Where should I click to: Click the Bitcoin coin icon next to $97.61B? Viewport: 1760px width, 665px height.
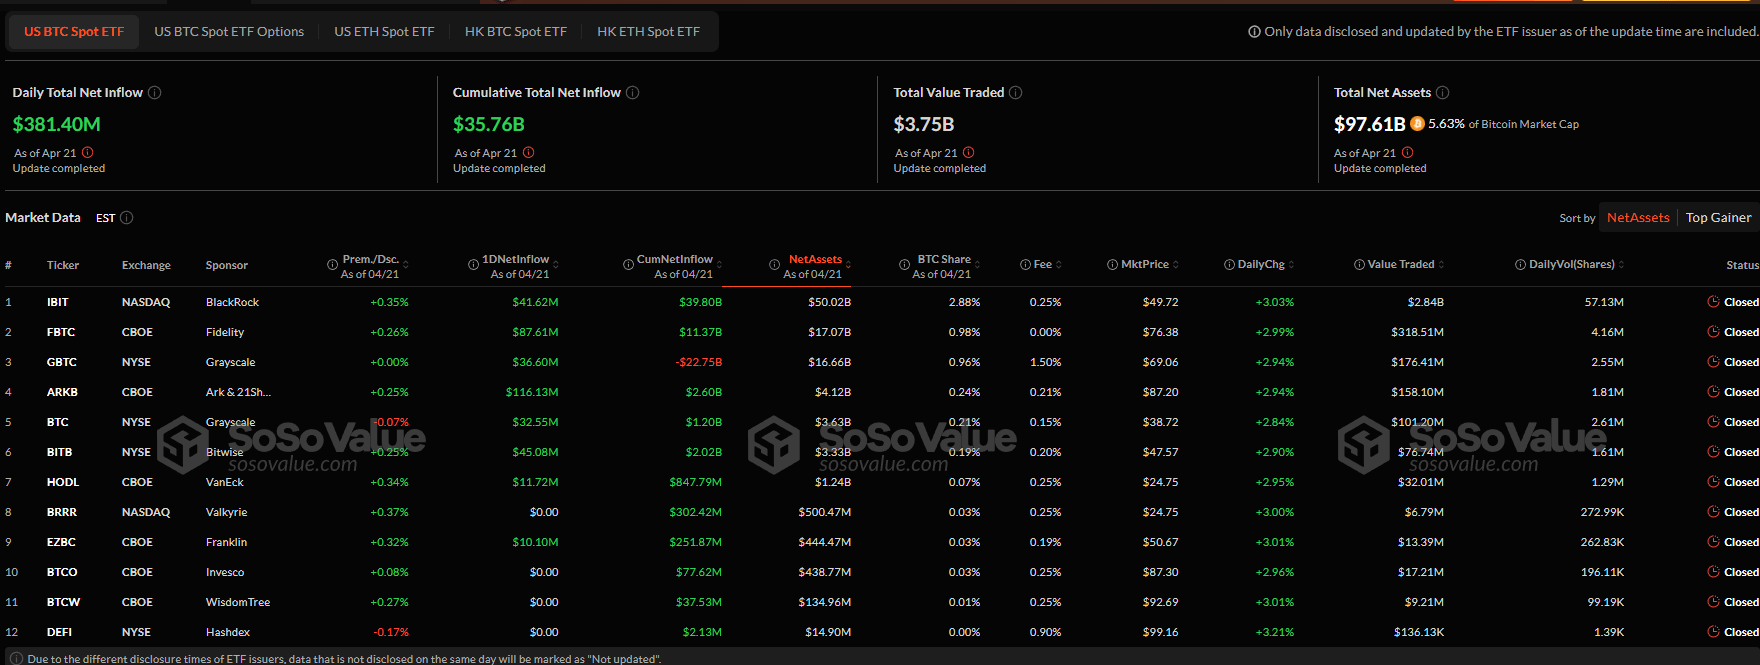point(1417,124)
